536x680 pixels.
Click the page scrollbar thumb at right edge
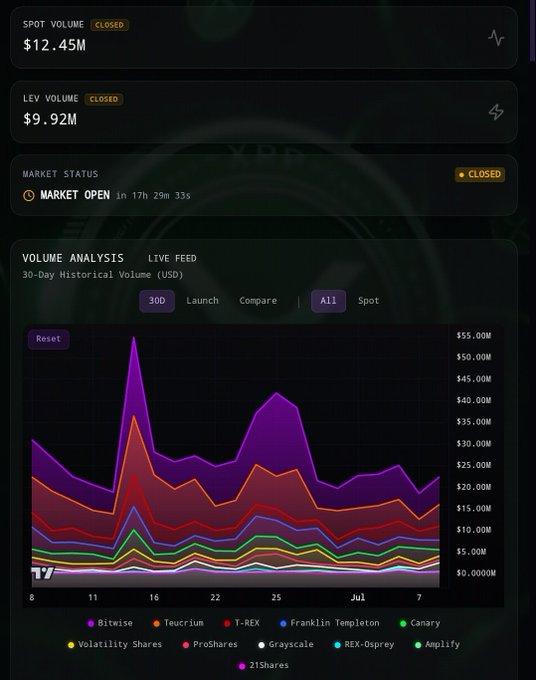533,30
